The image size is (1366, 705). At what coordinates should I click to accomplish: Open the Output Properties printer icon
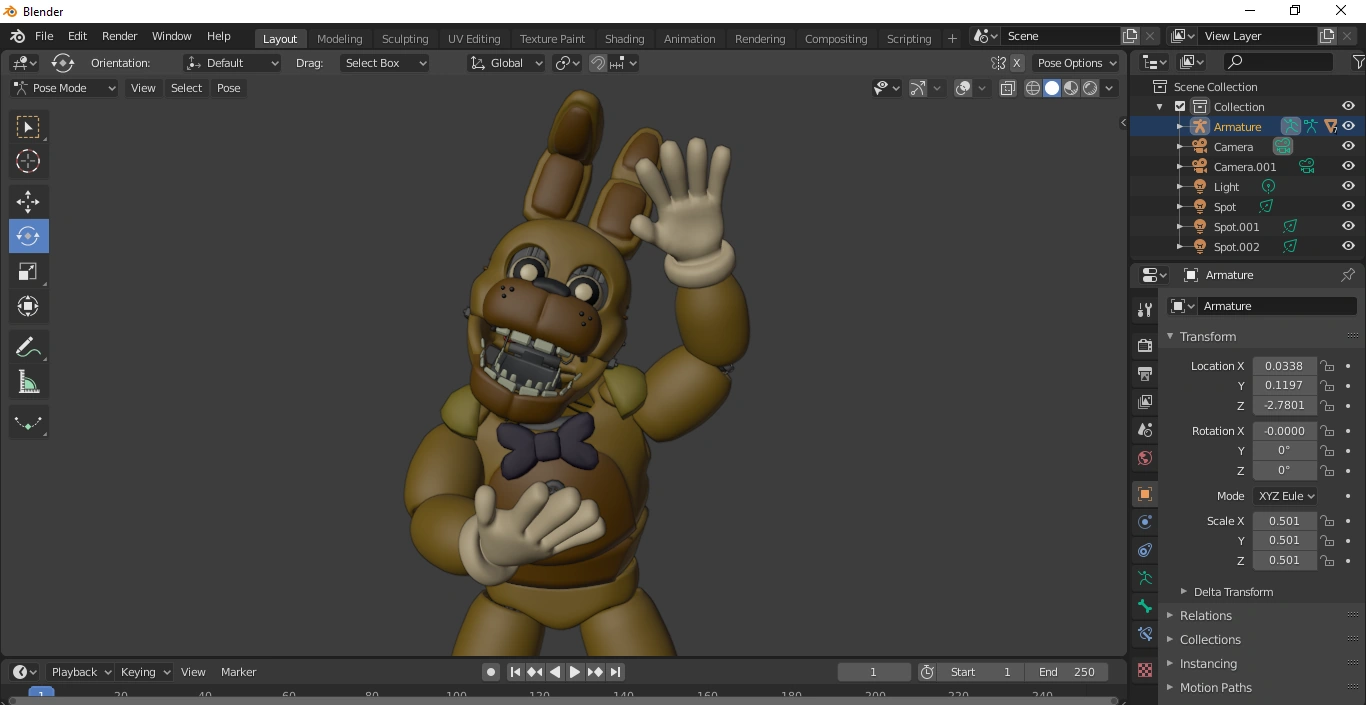coord(1144,373)
